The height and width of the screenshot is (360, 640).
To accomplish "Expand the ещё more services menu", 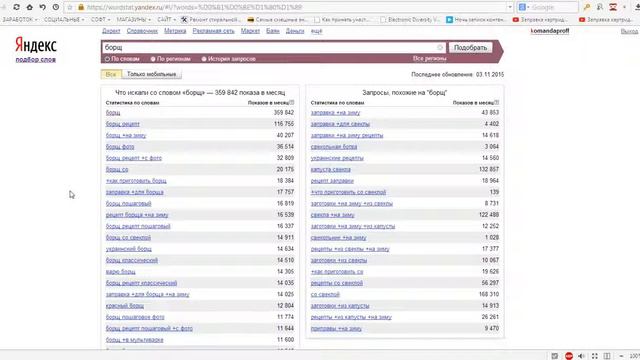I will point(316,31).
